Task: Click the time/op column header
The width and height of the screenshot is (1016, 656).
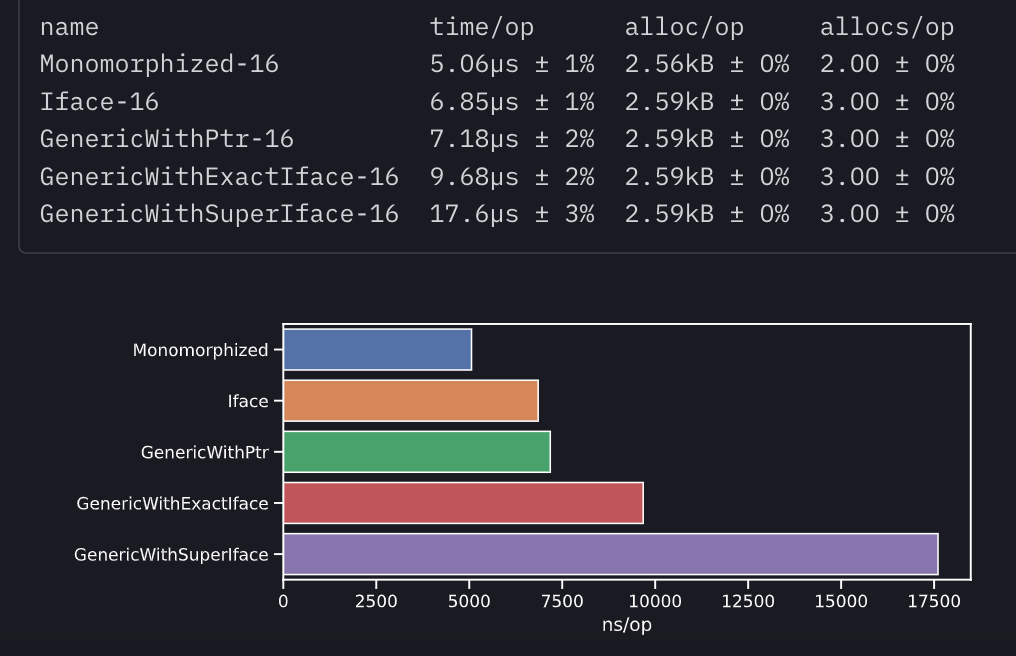Action: 482,27
